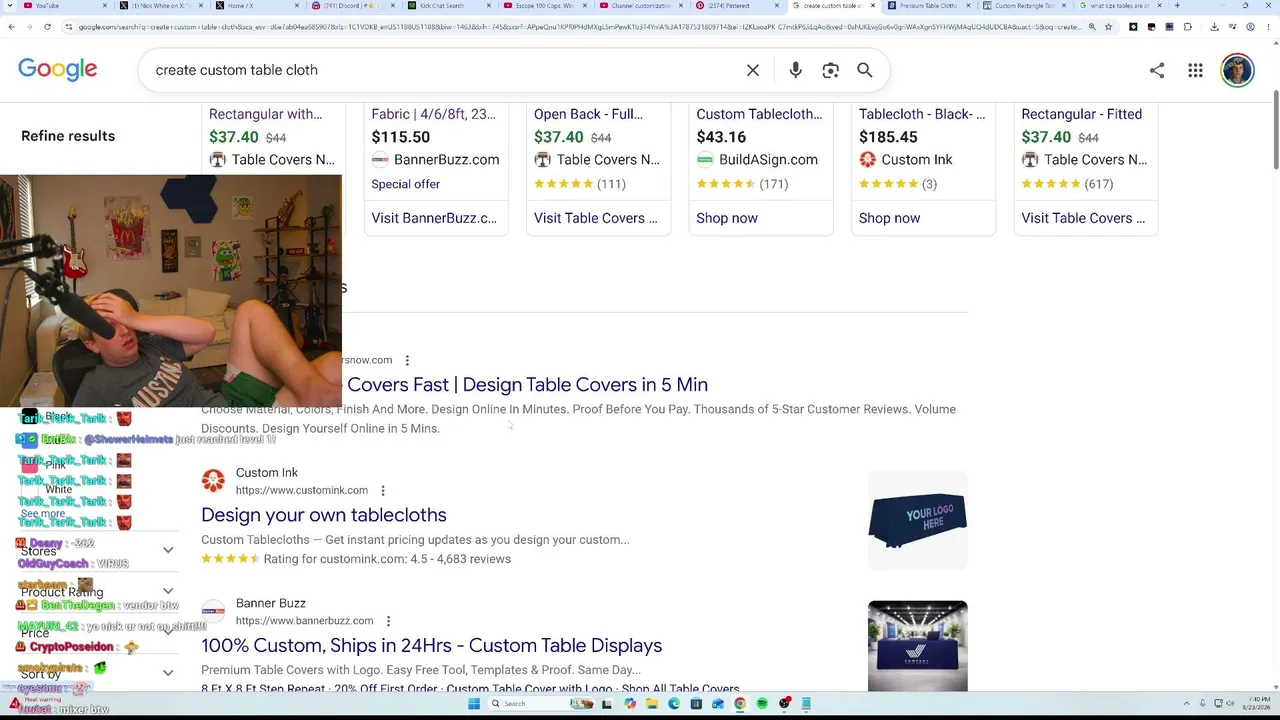The height and width of the screenshot is (720, 1280).
Task: Open a new browser tab
Action: 1177,6
